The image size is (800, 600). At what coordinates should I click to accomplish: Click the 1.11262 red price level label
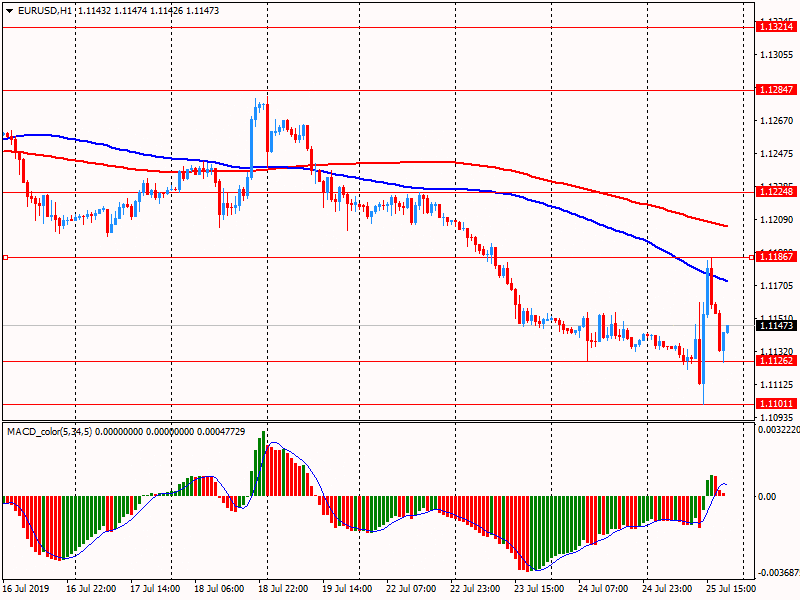776,361
